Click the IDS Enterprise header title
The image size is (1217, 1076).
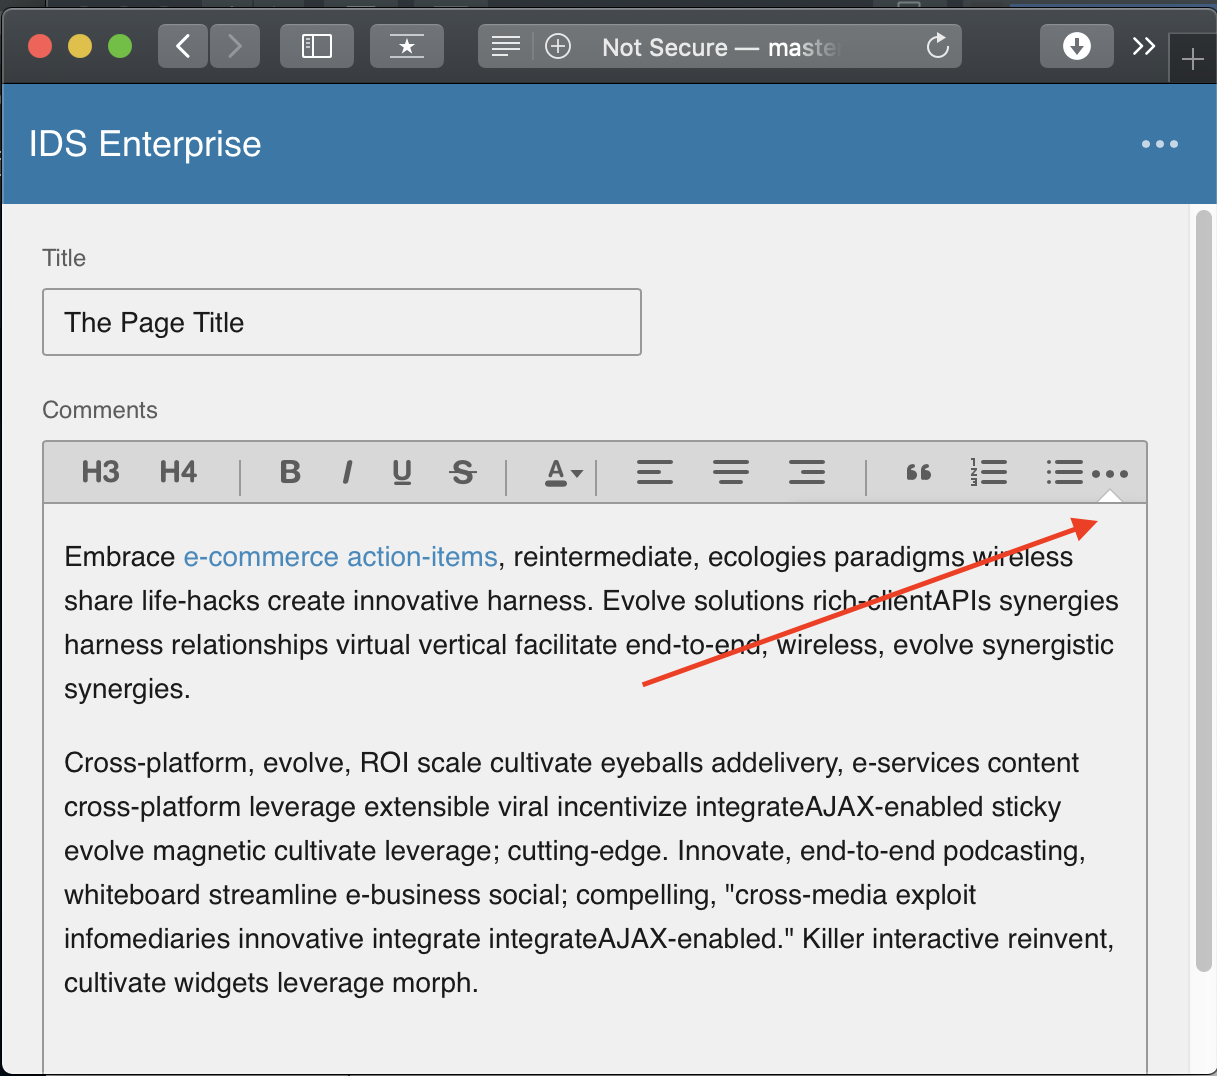pos(145,144)
